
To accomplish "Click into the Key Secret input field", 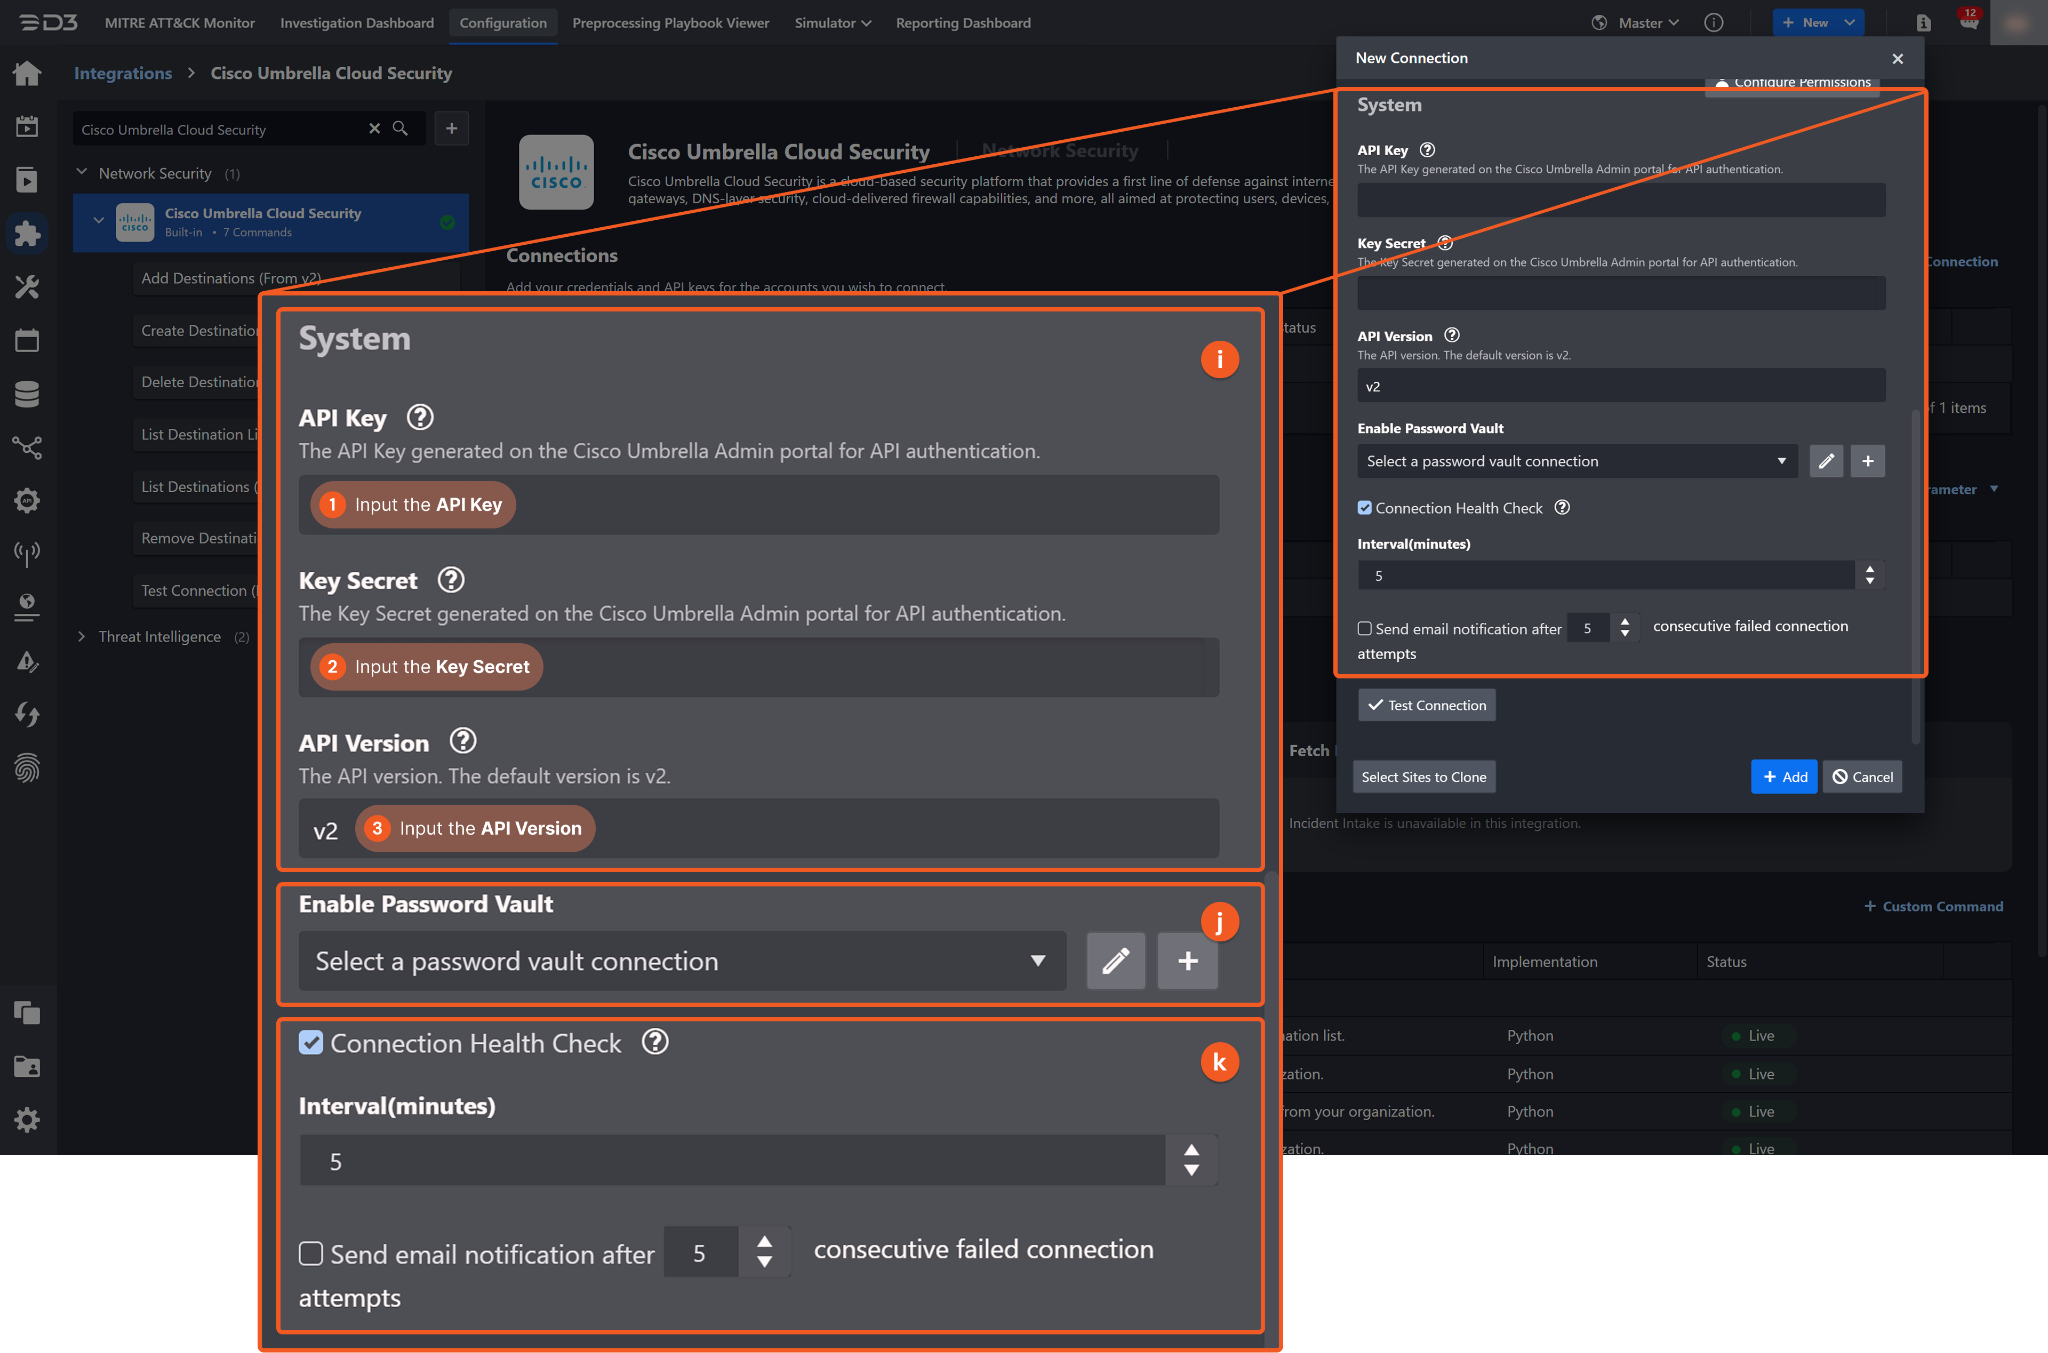I will tap(1620, 293).
